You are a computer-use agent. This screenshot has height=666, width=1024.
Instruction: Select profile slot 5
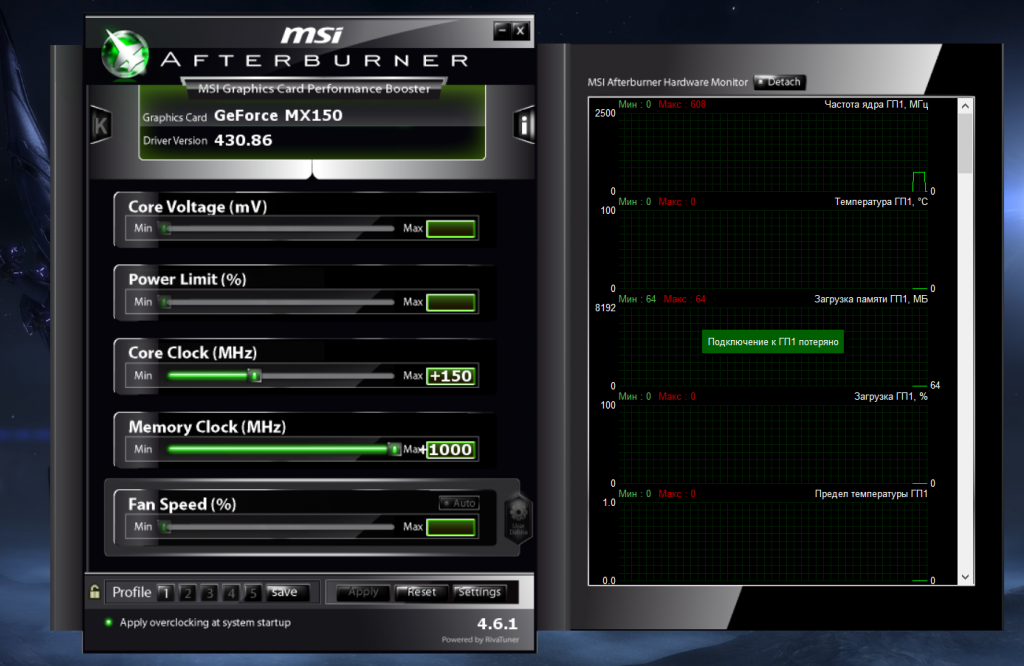[253, 593]
